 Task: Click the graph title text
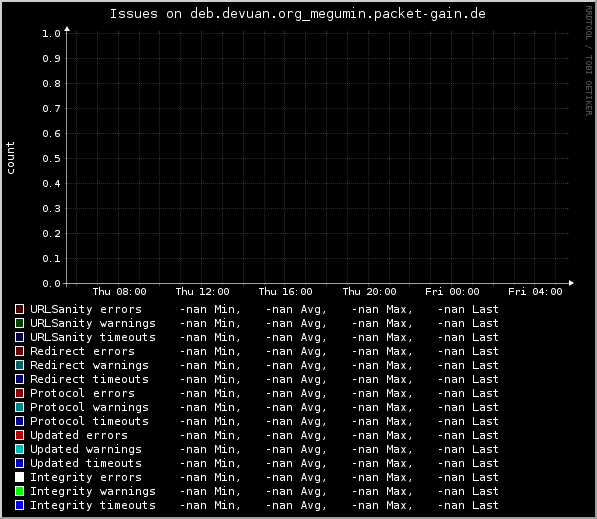point(298,14)
